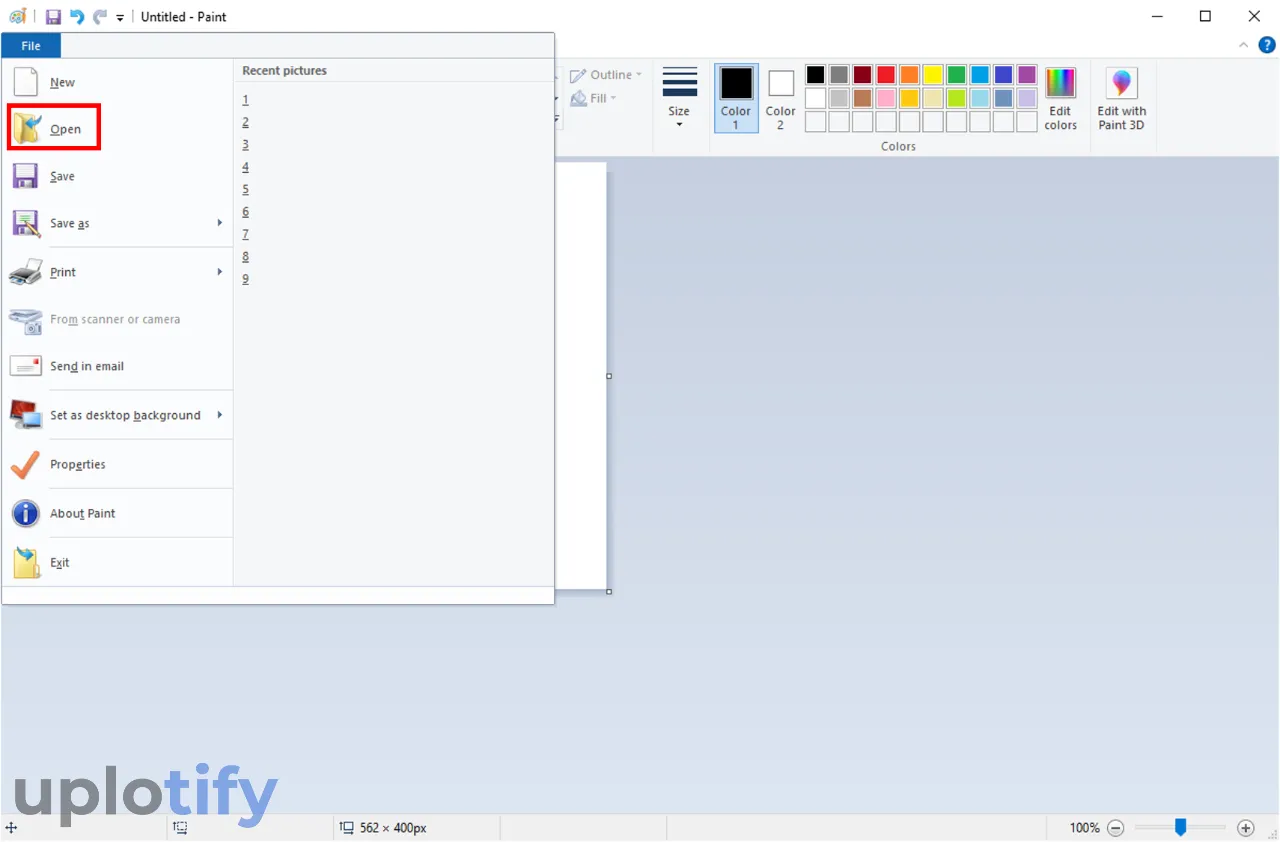Expand the Save as submenu arrow
This screenshot has width=1280, height=842.
(220, 223)
